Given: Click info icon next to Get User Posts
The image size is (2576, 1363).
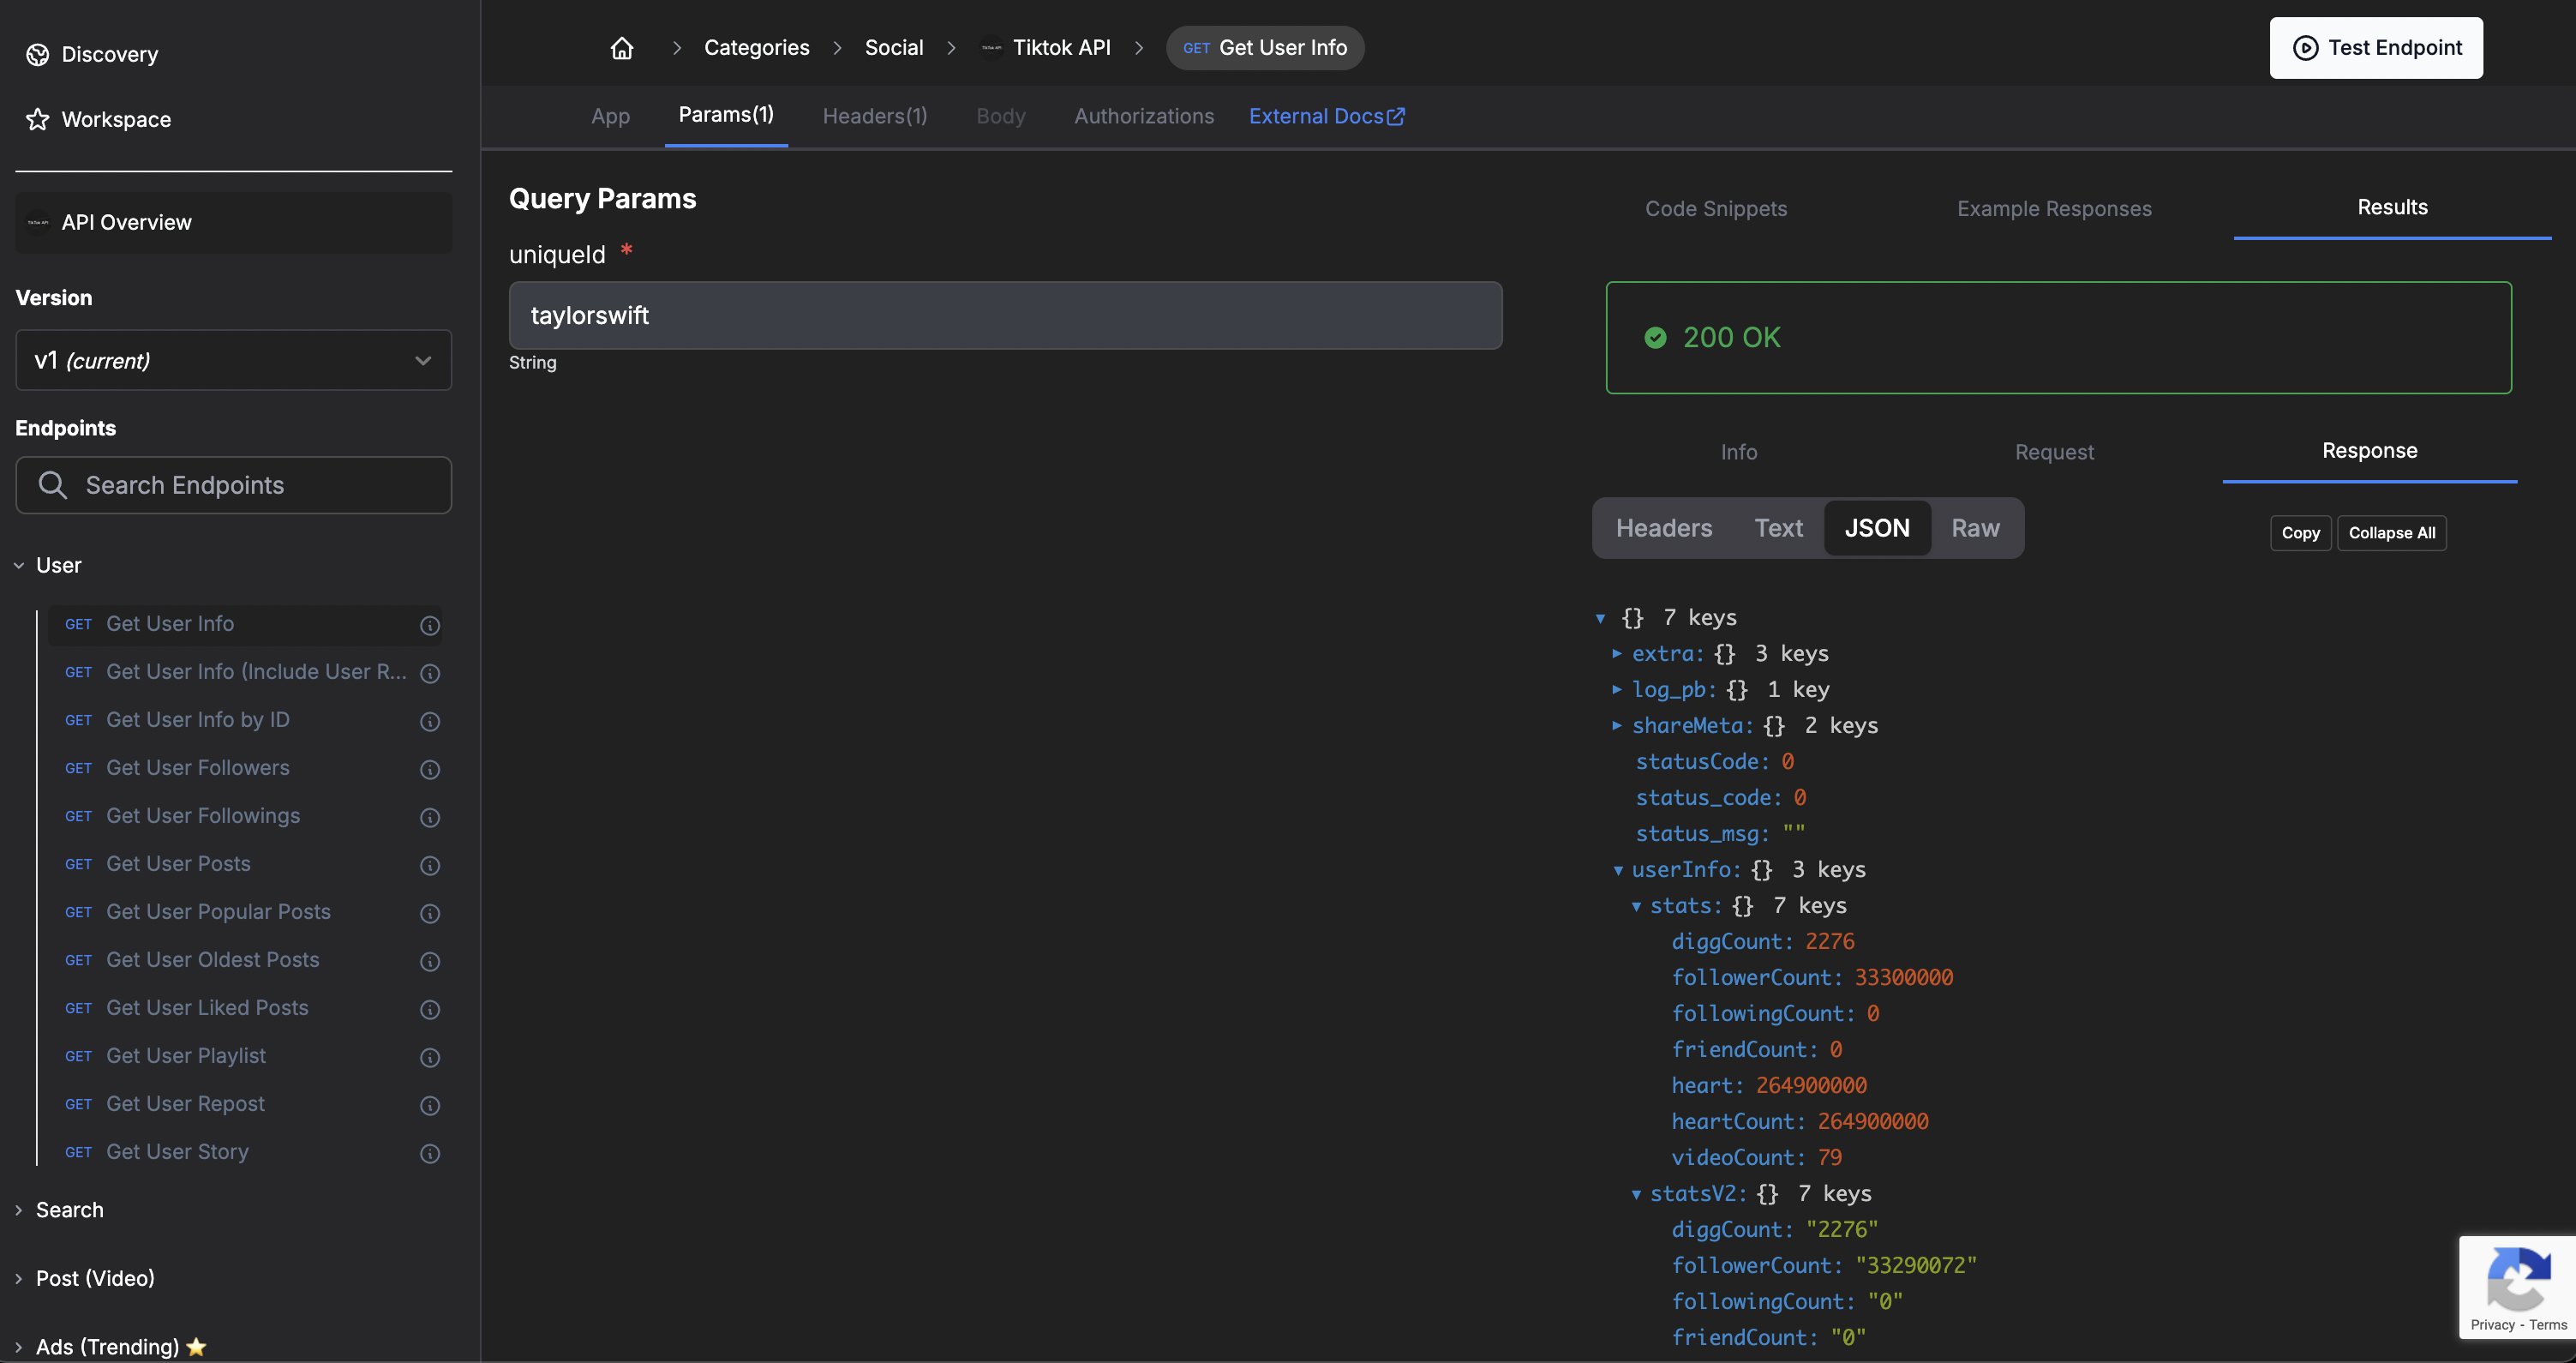Looking at the screenshot, I should [x=430, y=865].
